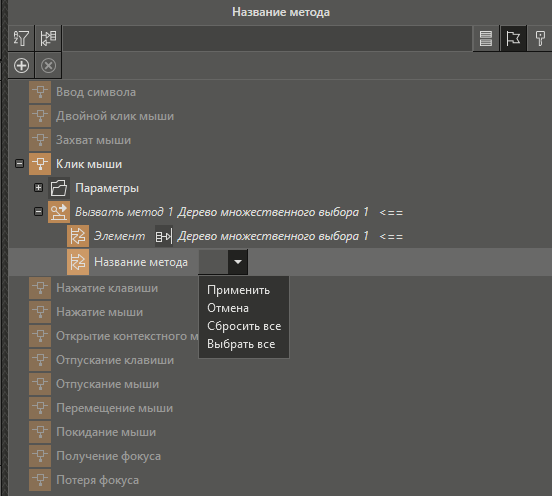Click the Параметры folder icon
Screen dimensions: 552x496
59,188
